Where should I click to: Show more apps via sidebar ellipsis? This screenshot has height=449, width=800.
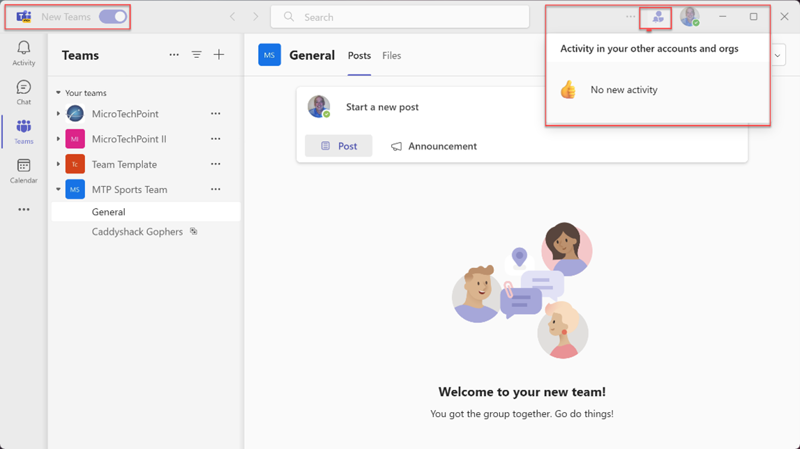click(23, 209)
